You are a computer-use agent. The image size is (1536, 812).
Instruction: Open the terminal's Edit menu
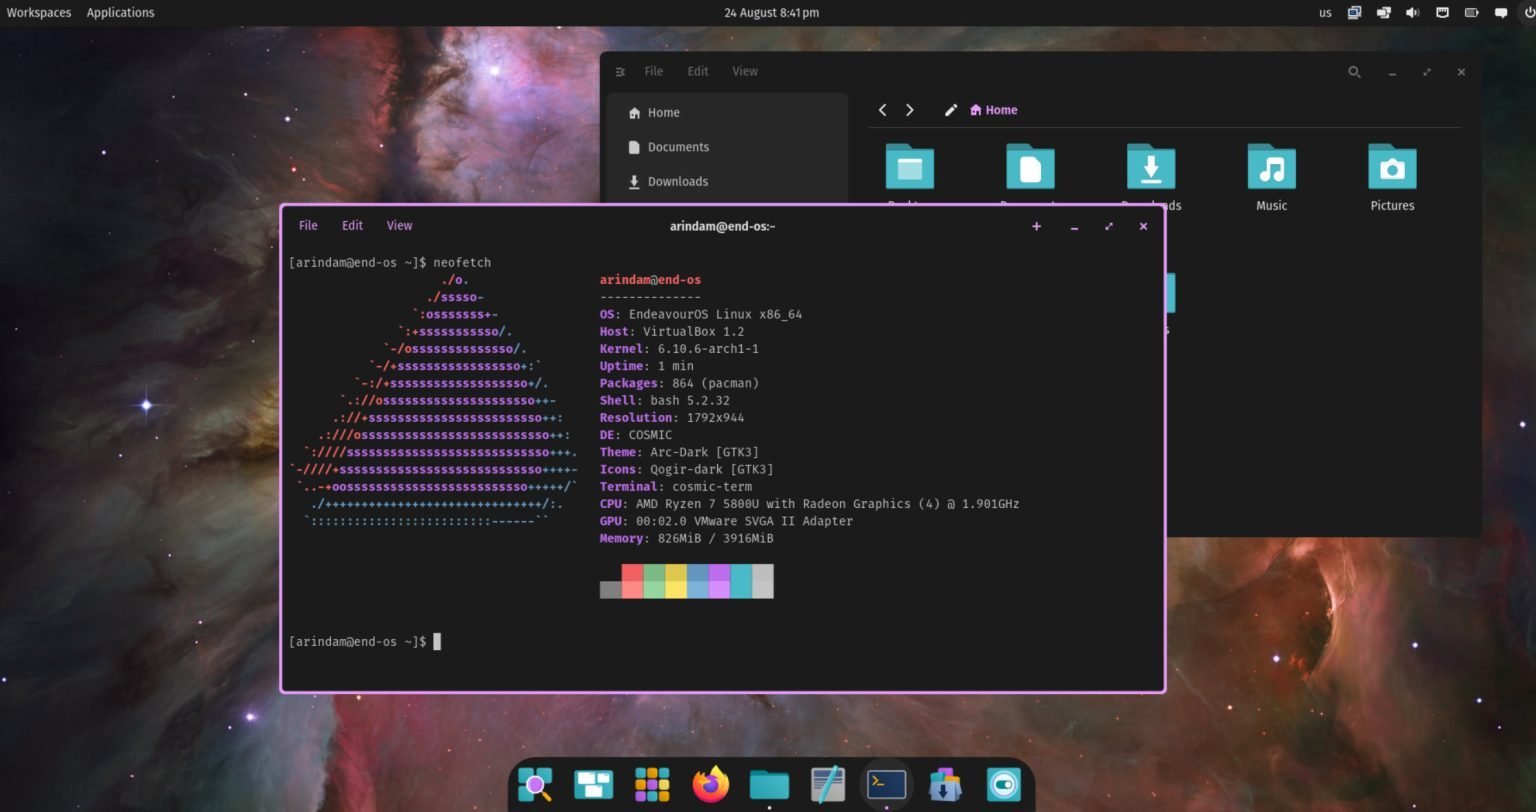352,226
